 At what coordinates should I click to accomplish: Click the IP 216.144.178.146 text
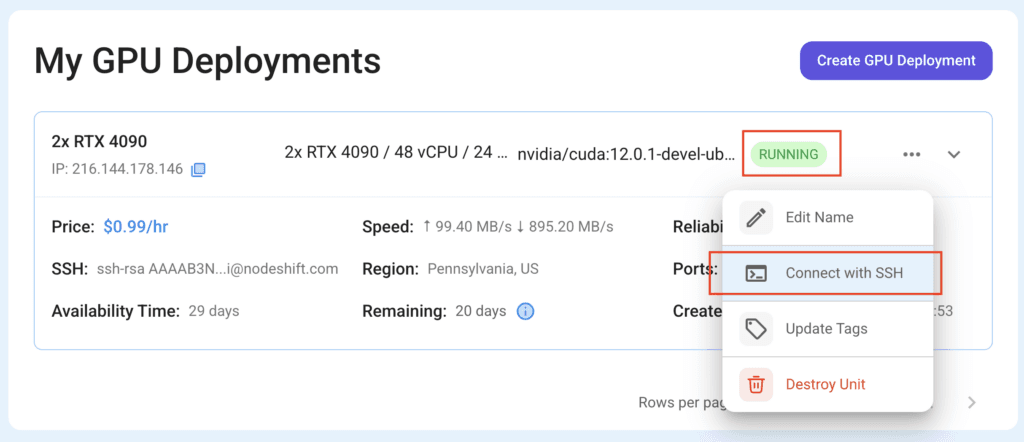[x=118, y=170]
